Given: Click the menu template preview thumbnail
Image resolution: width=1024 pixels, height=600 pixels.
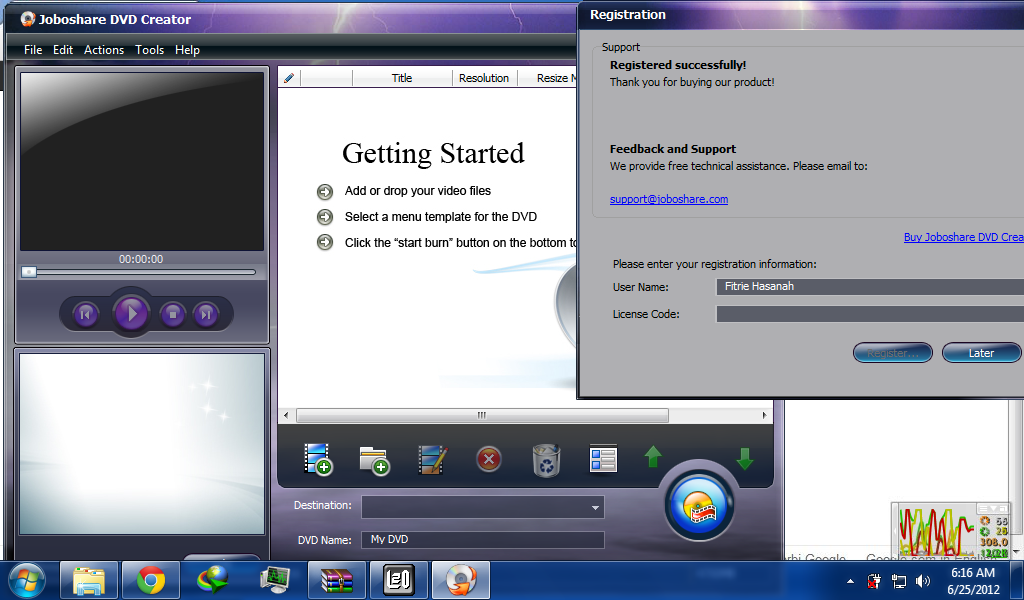Looking at the screenshot, I should pos(142,444).
